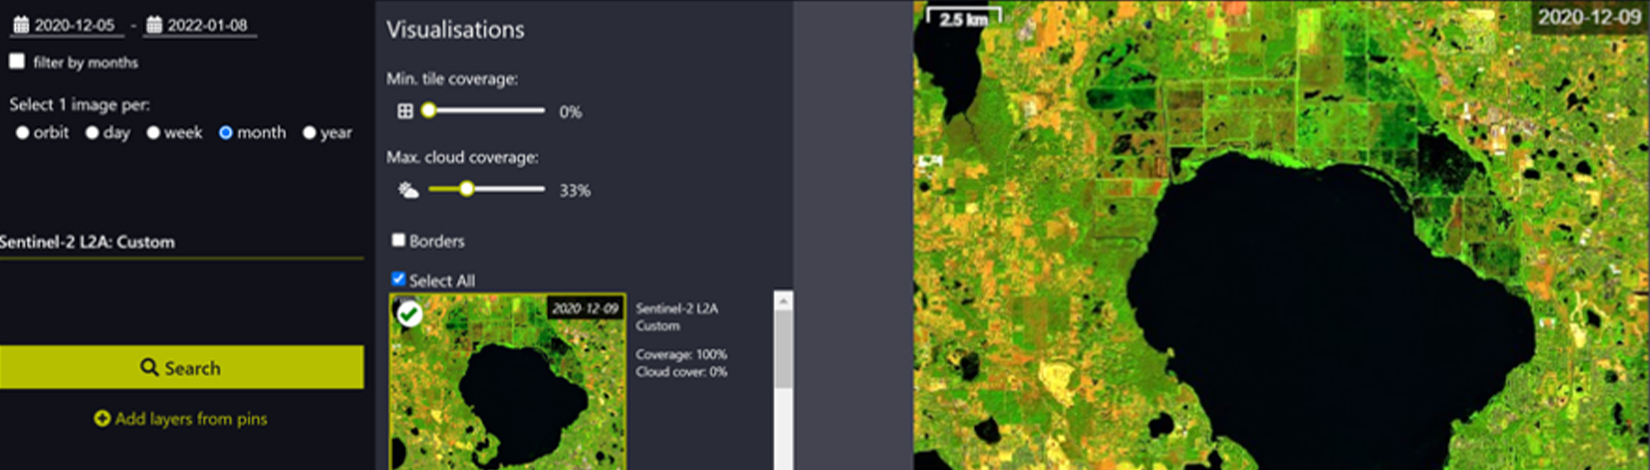
Task: Click the plus icon beside Add layers
Action: pyautogui.click(x=102, y=419)
